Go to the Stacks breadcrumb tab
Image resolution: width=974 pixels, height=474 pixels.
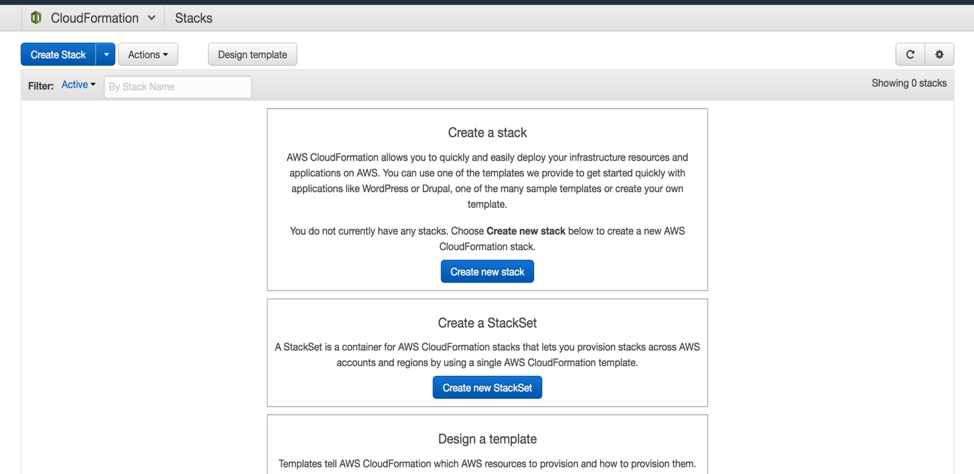coord(193,18)
